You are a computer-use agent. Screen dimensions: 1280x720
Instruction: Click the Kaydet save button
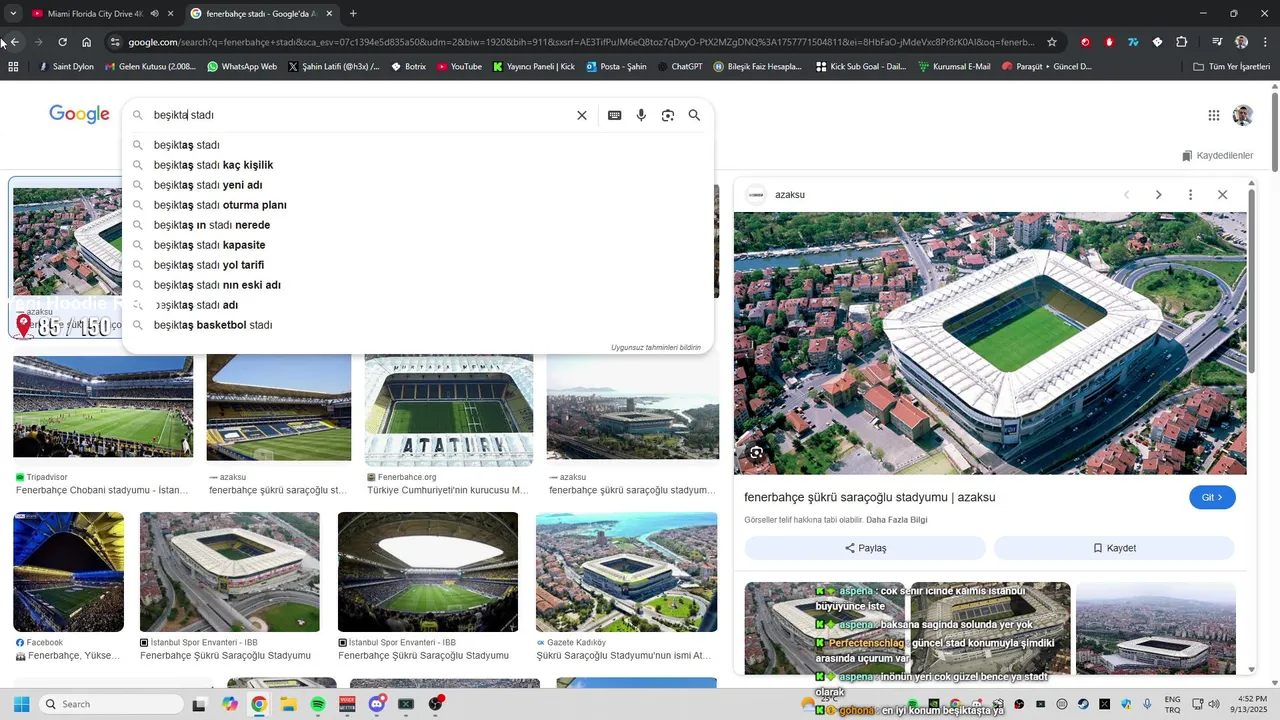[x=1114, y=548]
